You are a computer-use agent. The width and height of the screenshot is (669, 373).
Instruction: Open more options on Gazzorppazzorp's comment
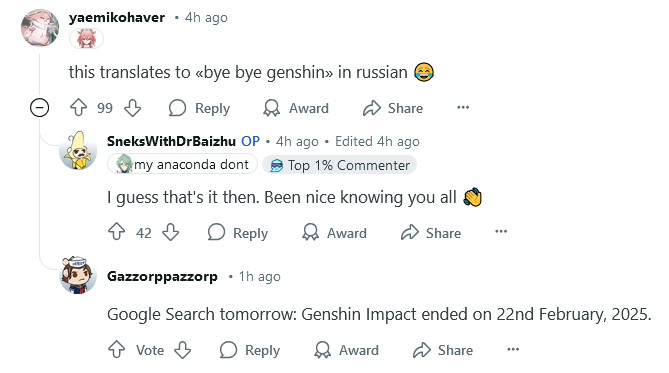point(513,350)
